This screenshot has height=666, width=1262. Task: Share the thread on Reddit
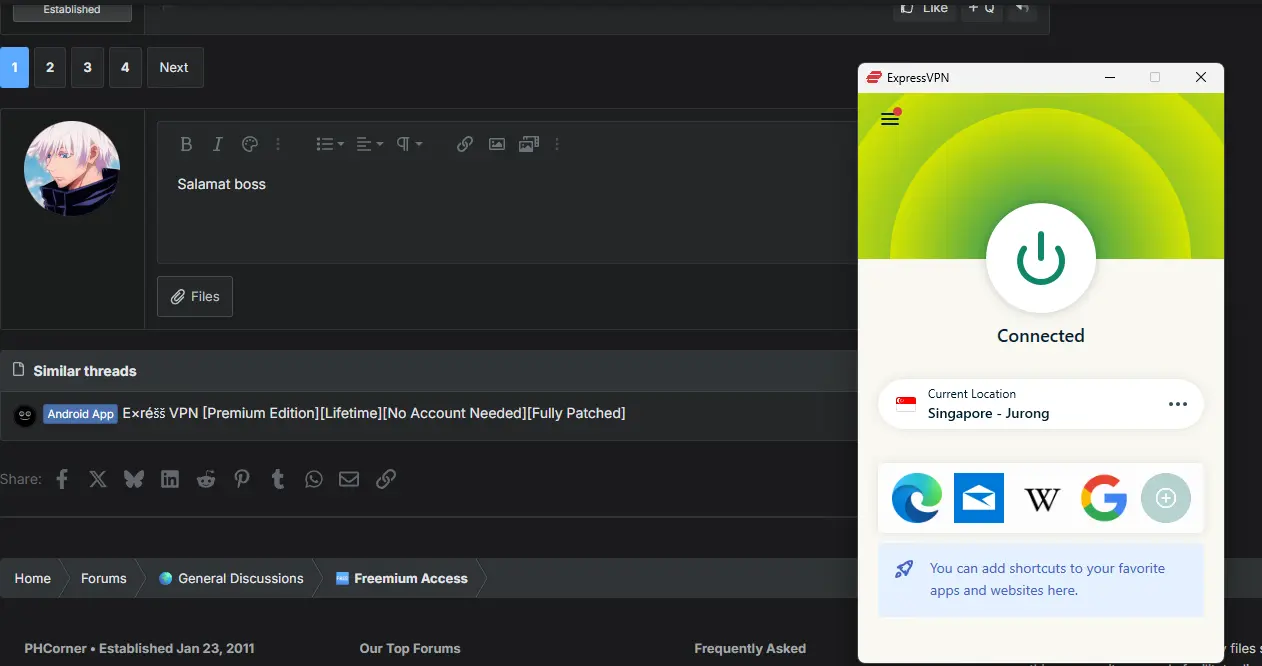click(206, 479)
